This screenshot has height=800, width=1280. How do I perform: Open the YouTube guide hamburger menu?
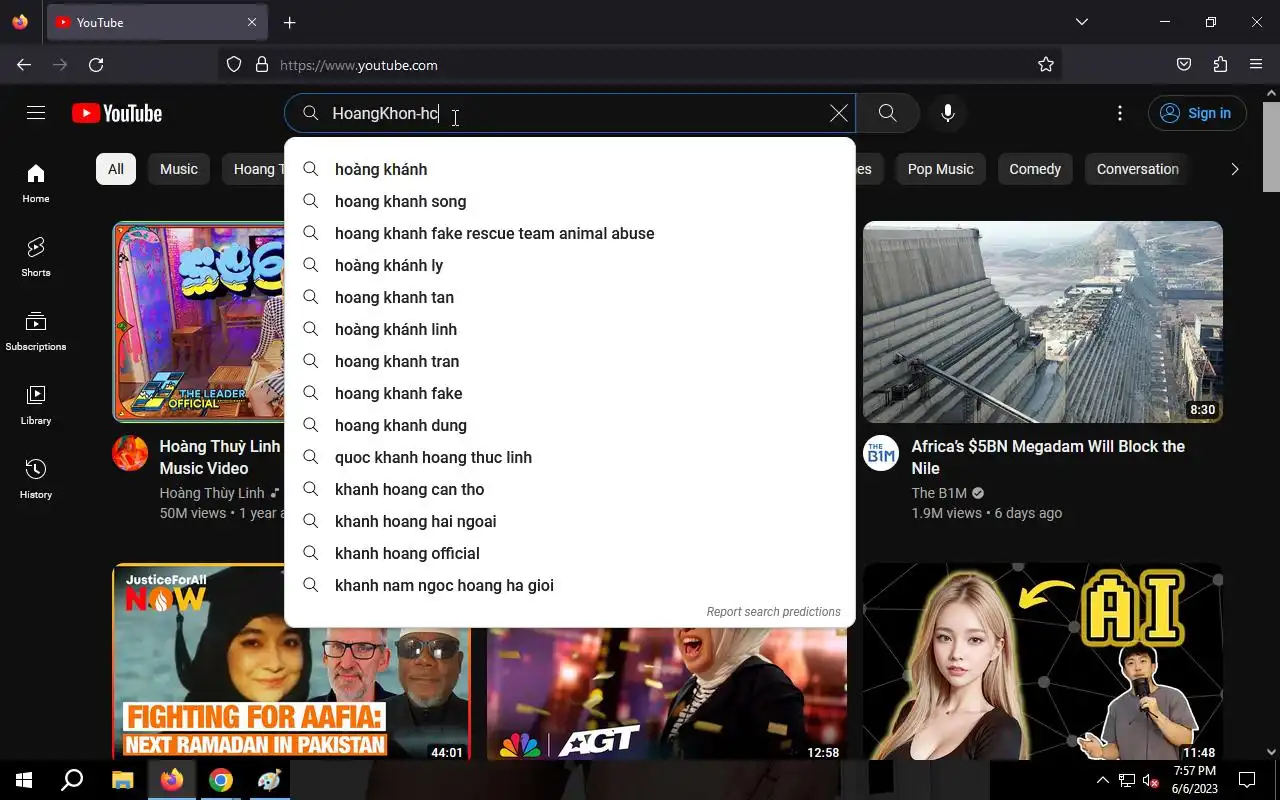point(36,113)
